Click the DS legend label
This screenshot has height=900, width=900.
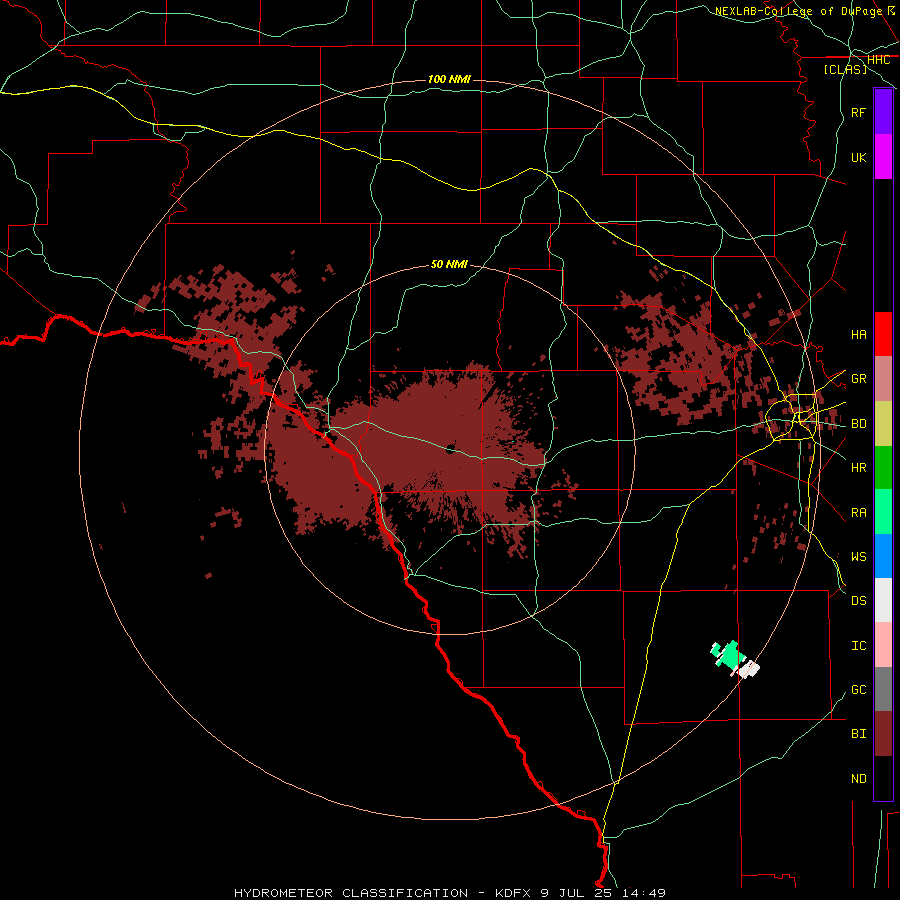tap(859, 601)
